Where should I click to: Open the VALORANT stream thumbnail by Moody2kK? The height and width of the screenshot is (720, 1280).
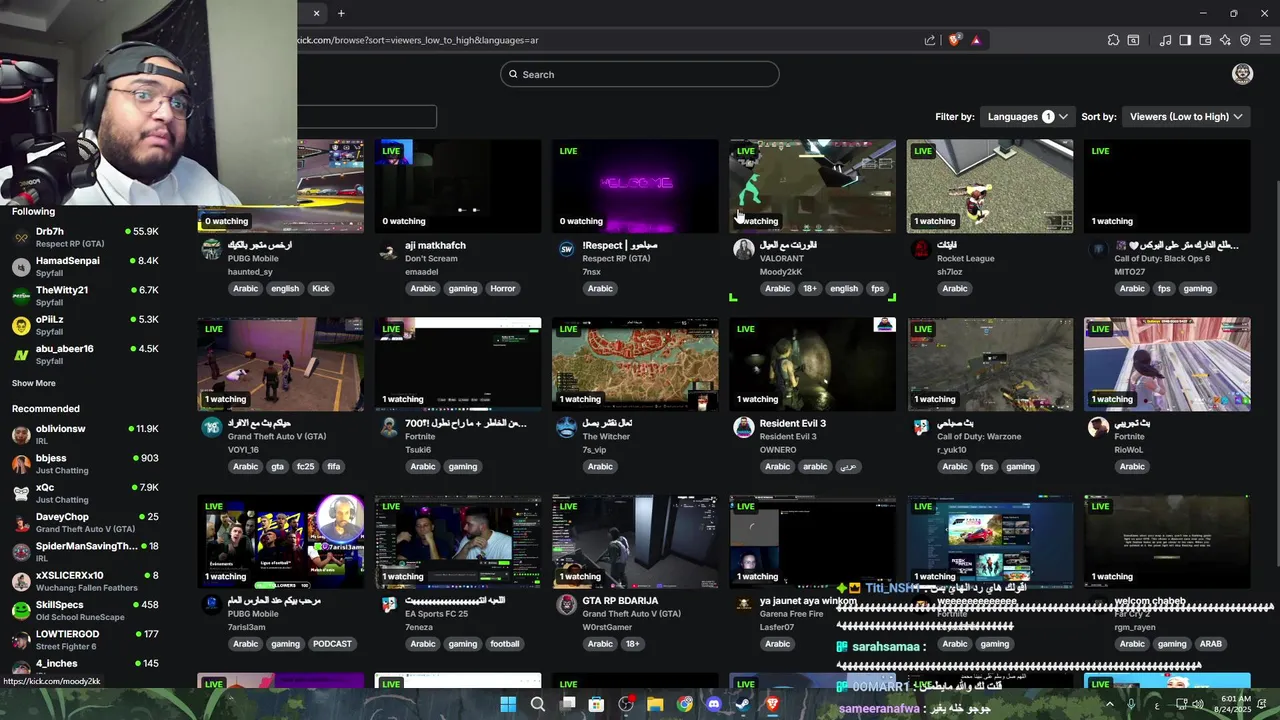[812, 186]
